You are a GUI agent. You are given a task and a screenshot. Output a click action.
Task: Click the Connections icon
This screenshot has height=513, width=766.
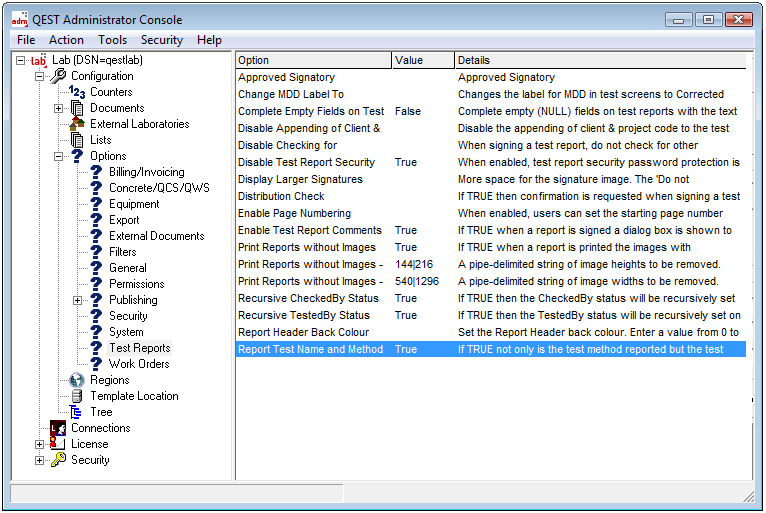pyautogui.click(x=58, y=428)
